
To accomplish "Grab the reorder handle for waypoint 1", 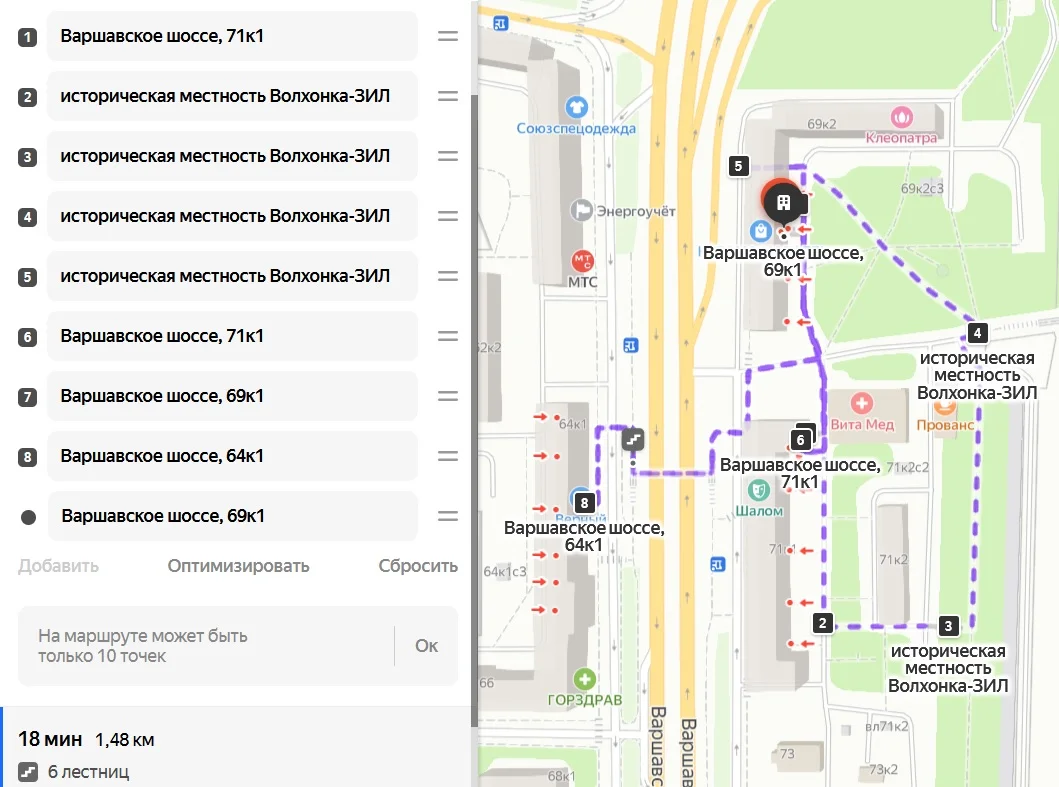I will [448, 36].
